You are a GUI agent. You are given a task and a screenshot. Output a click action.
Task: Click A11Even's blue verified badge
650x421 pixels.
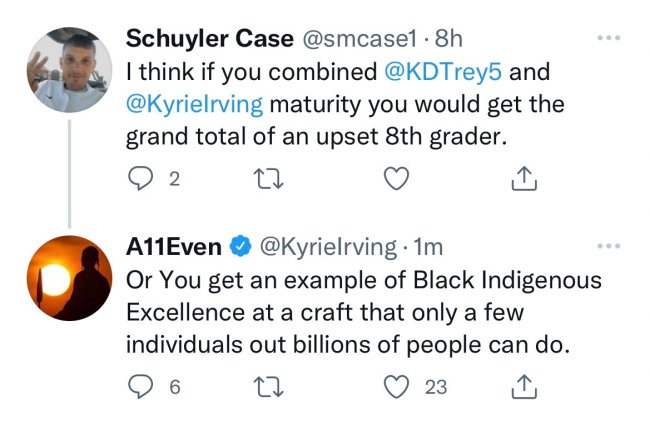point(240,247)
